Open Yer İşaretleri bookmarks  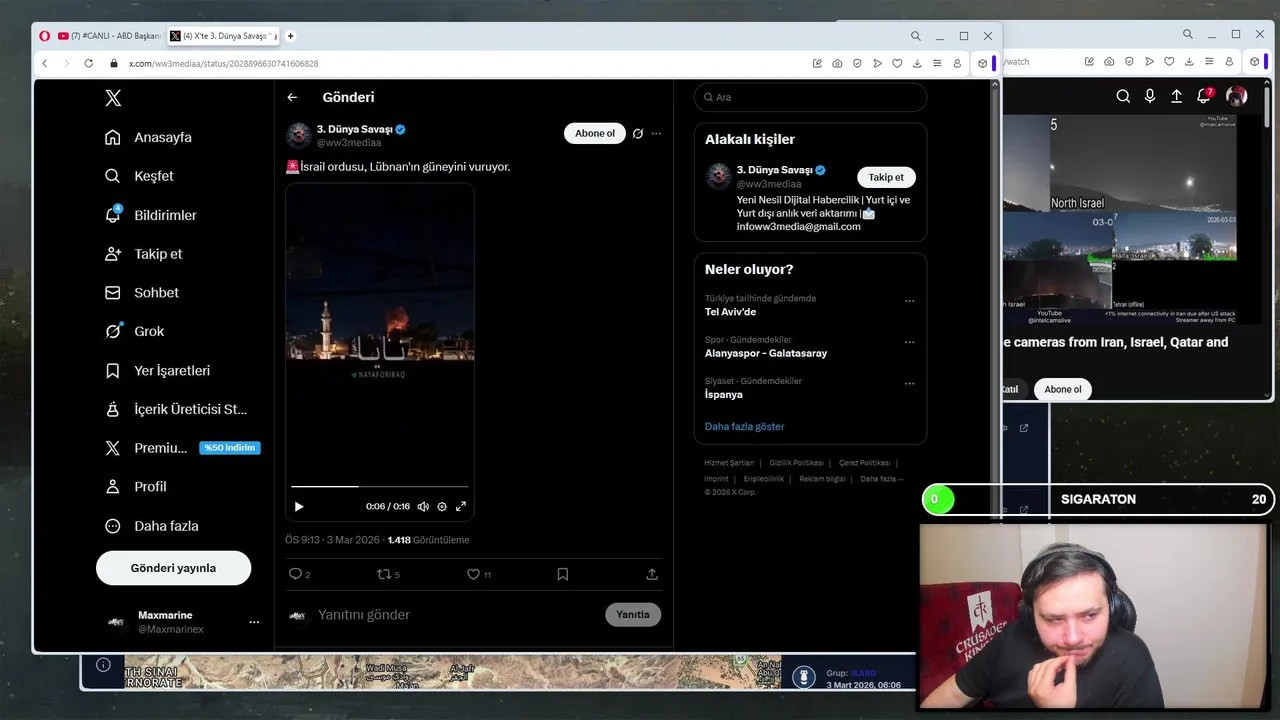[157, 370]
